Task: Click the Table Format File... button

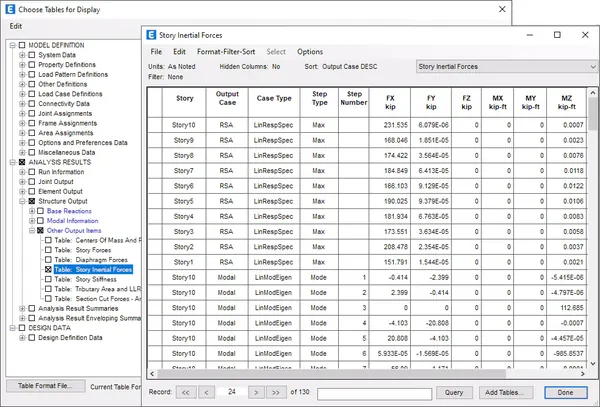Action: (46, 386)
